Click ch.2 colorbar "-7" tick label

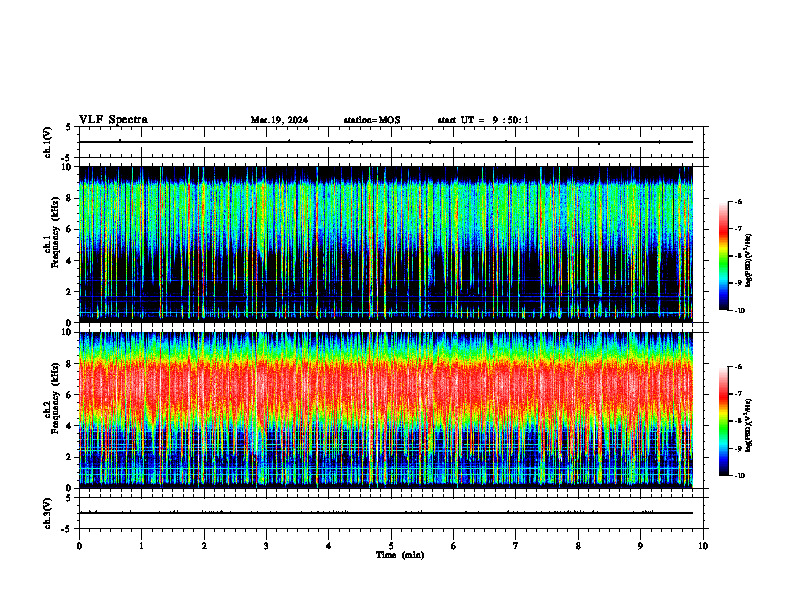[738, 394]
